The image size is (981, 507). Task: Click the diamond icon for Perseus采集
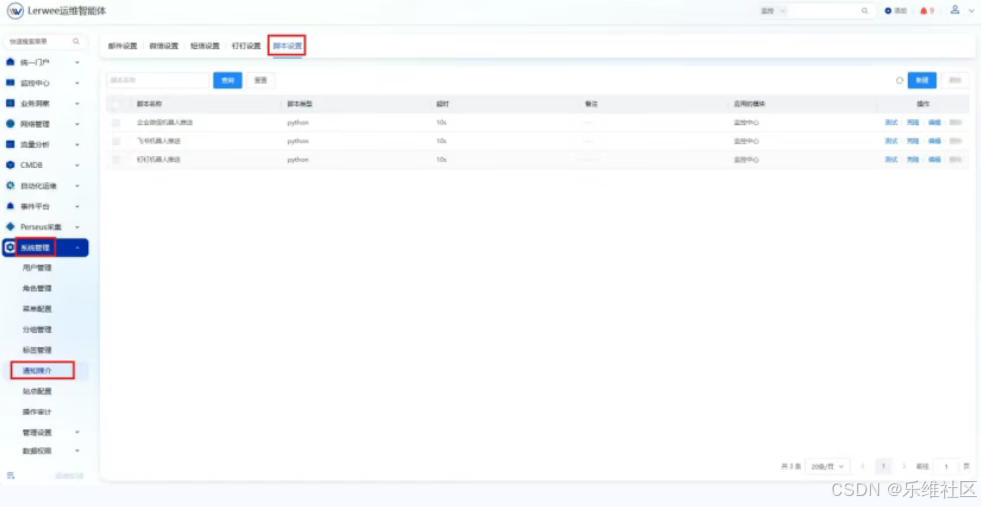(x=10, y=227)
